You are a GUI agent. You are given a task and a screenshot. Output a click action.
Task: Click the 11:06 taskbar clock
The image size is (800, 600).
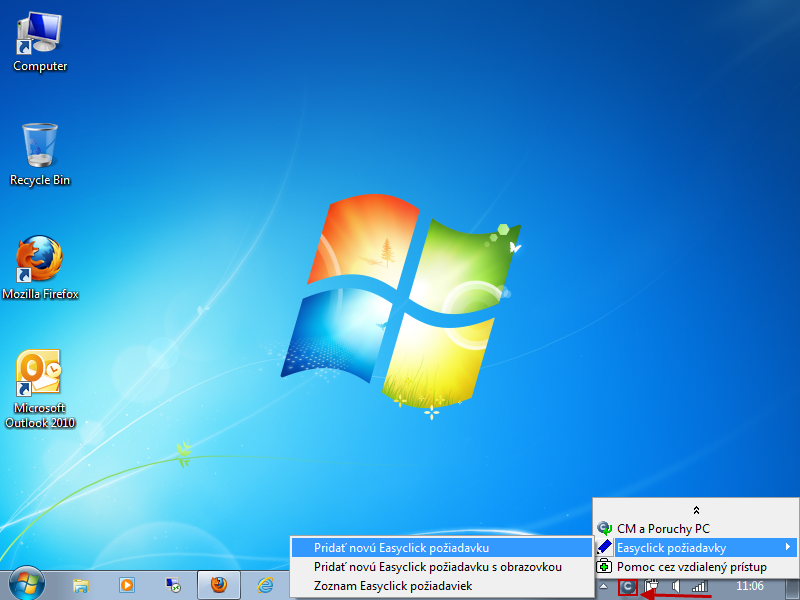(x=749, y=586)
